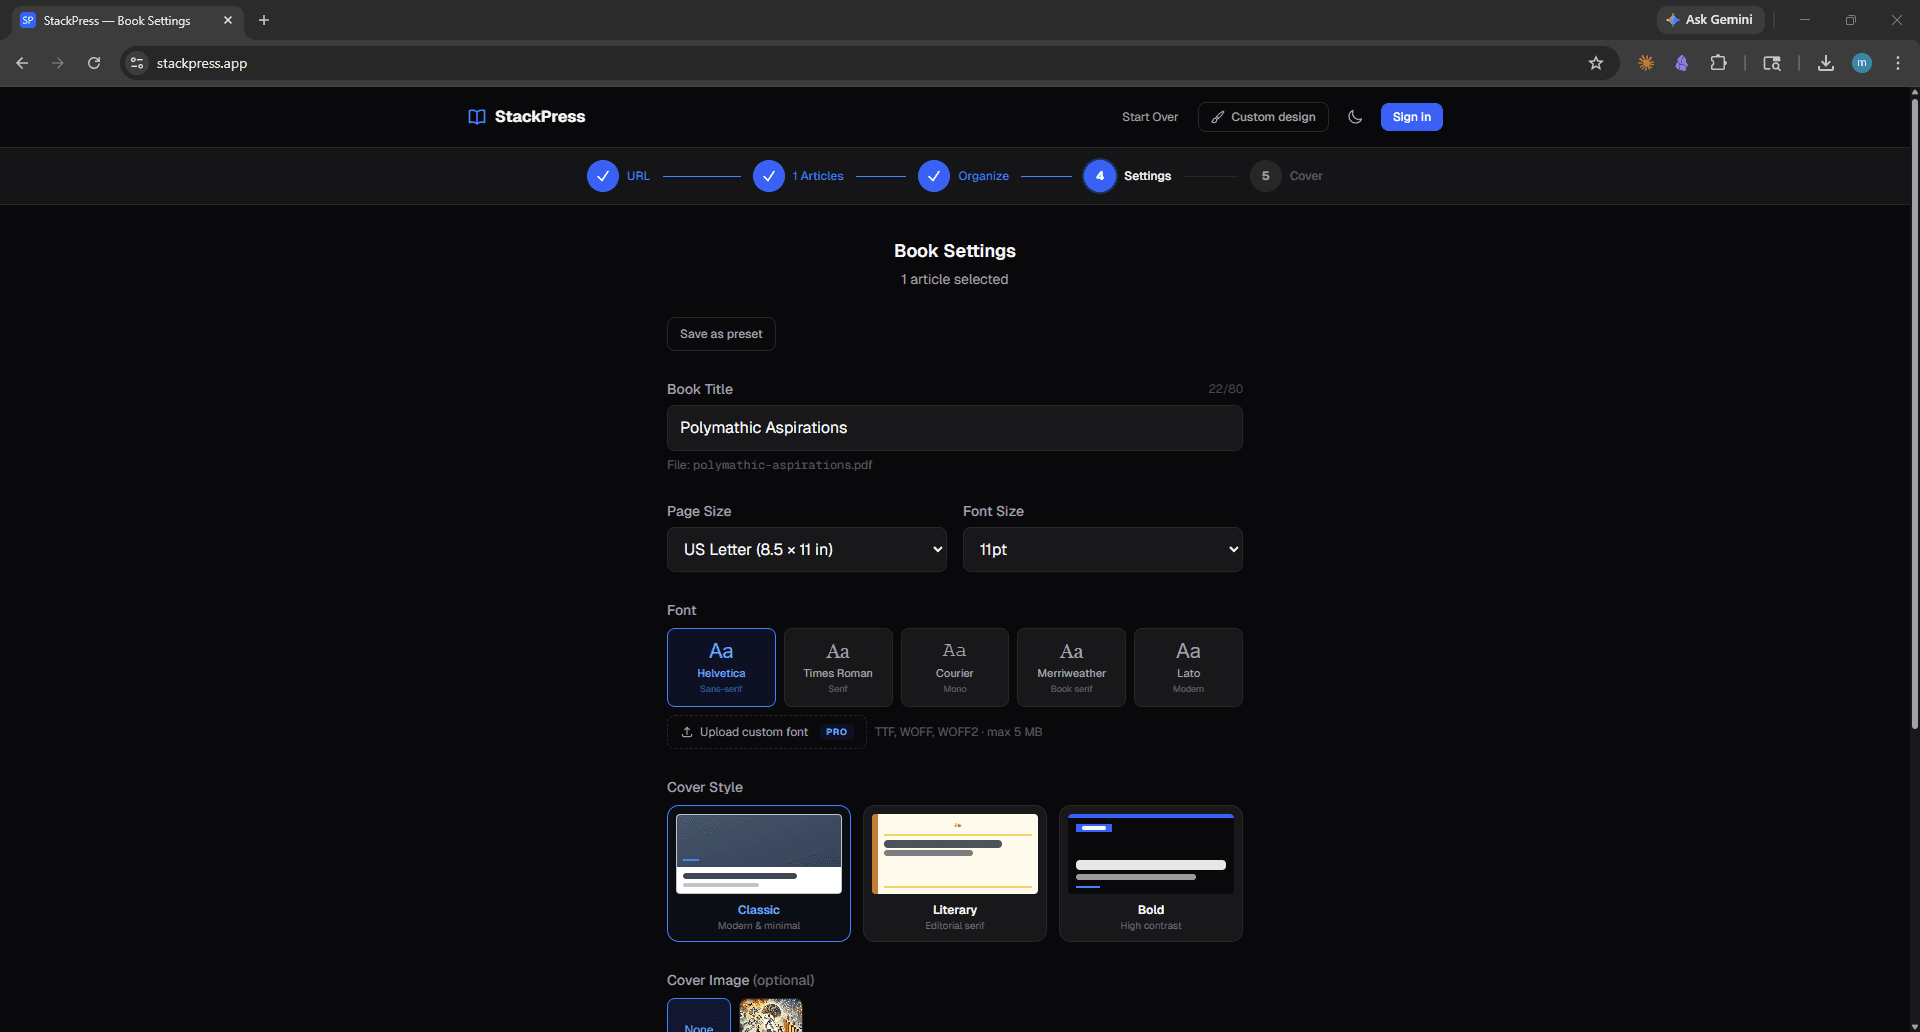This screenshot has width=1920, height=1032.
Task: Choose the Literary cover style
Action: pos(955,873)
